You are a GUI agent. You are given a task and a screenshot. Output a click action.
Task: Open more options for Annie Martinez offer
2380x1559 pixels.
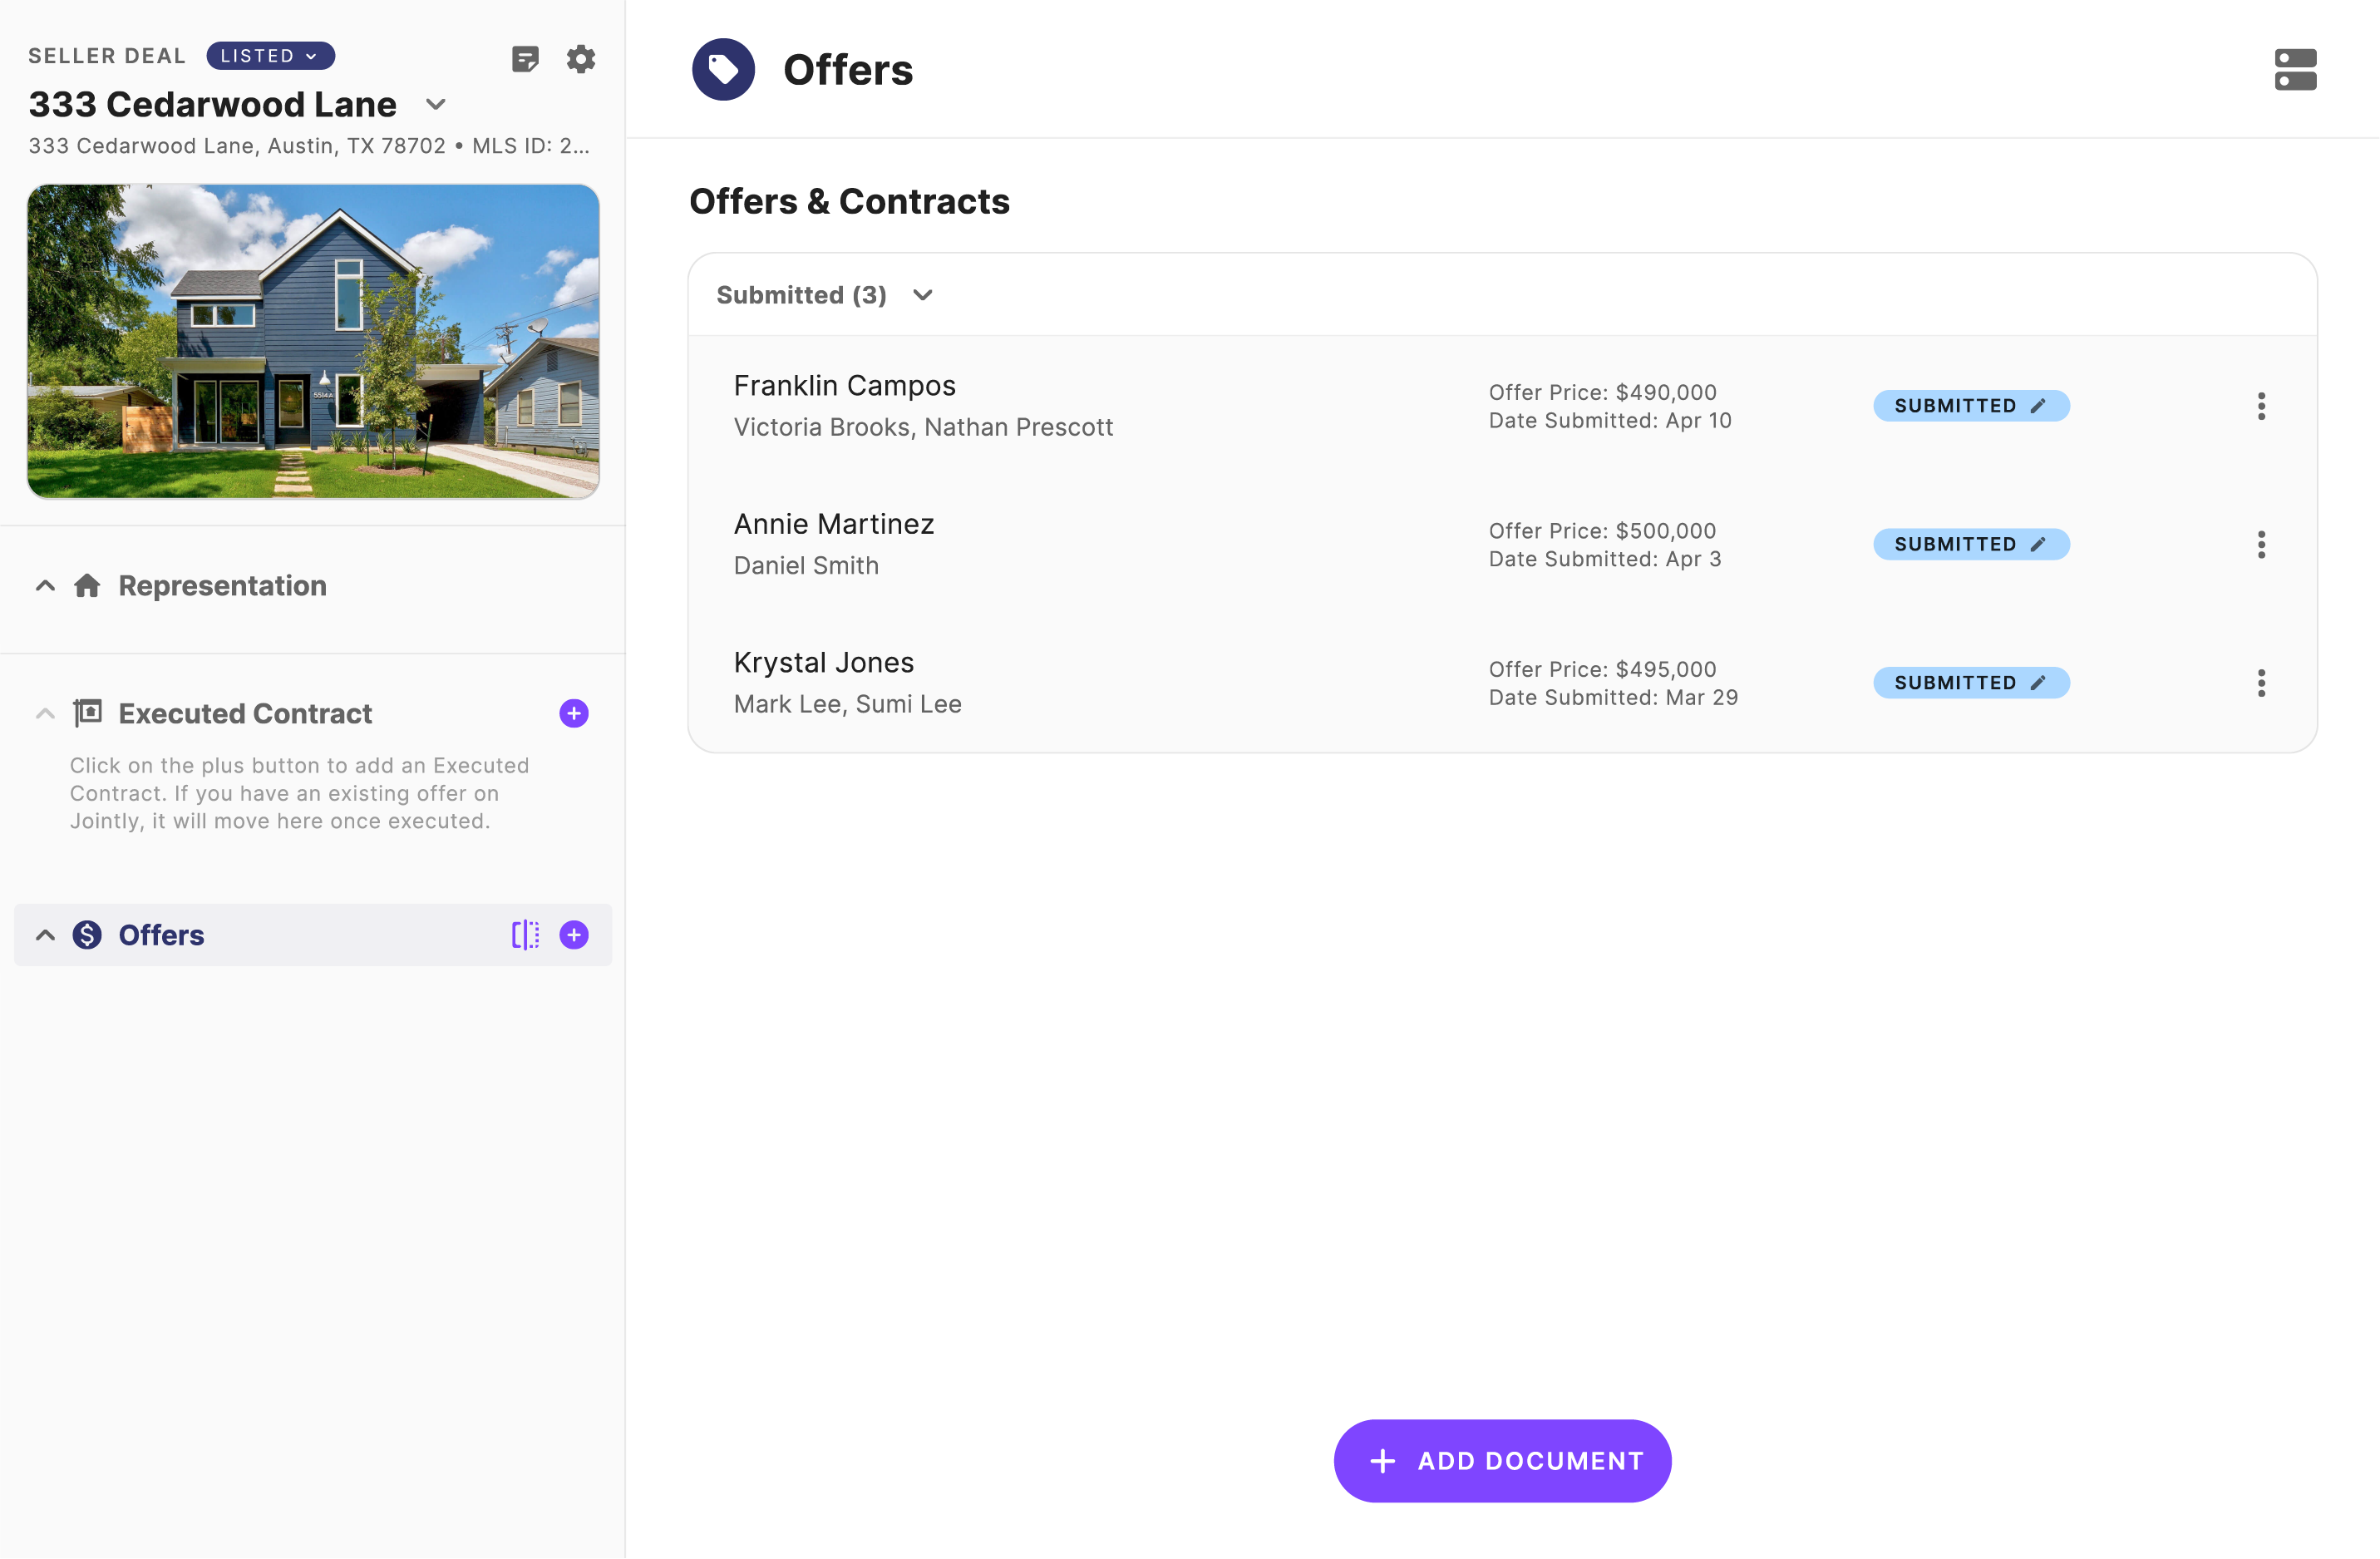2261,544
